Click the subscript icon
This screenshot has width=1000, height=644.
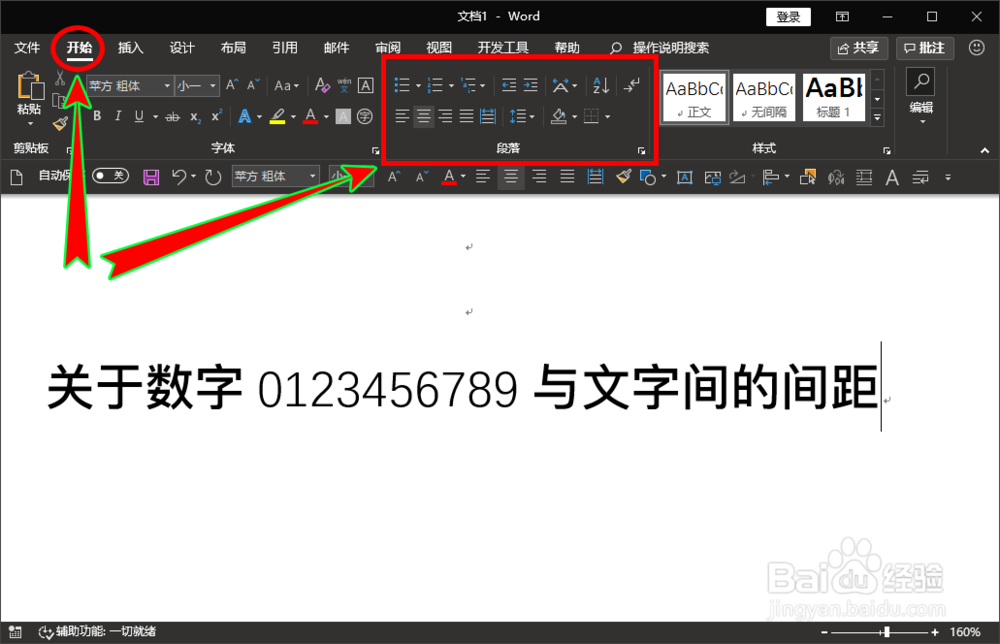[195, 116]
